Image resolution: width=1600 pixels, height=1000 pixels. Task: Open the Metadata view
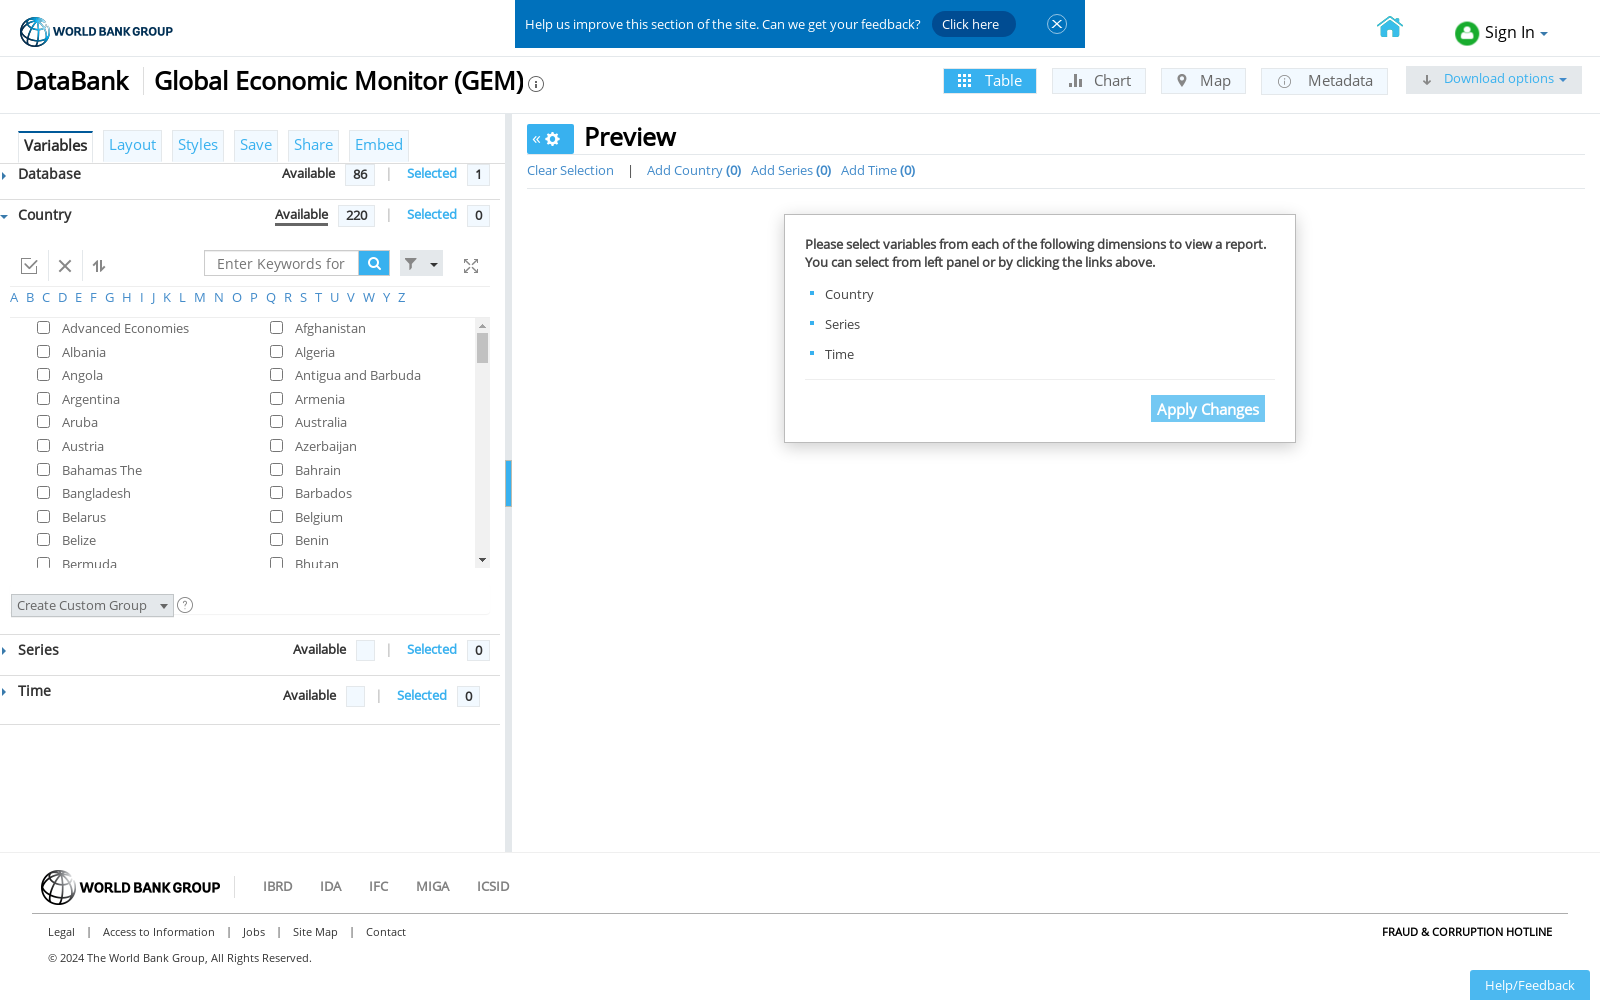(x=1324, y=81)
